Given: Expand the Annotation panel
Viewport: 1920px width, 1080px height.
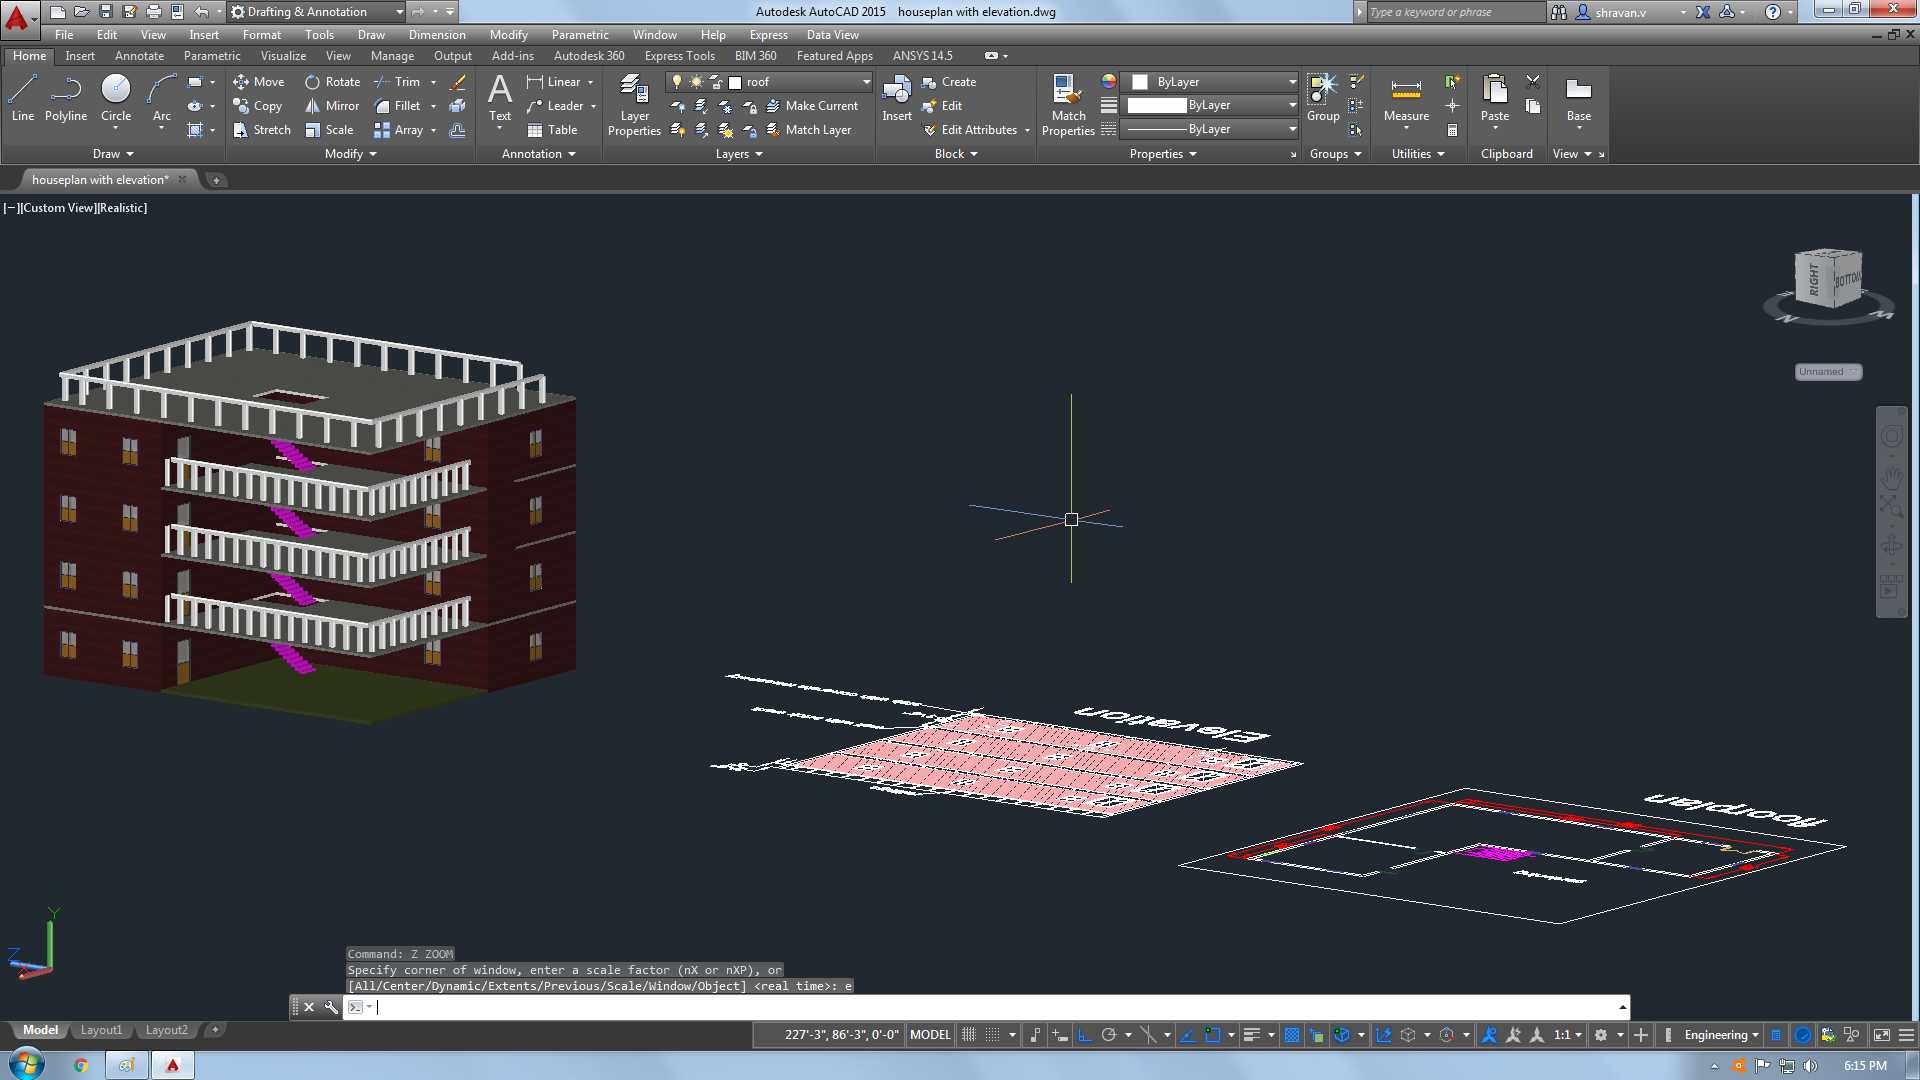Looking at the screenshot, I should click(539, 154).
